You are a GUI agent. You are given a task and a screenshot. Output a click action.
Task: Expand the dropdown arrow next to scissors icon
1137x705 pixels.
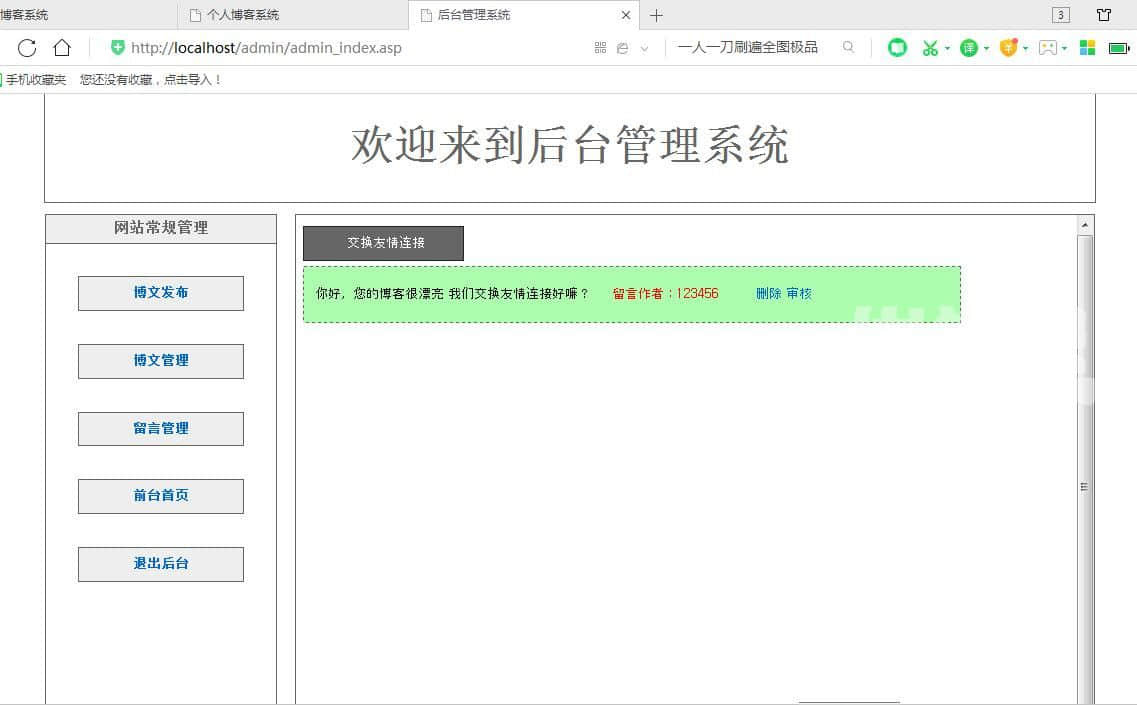point(947,48)
